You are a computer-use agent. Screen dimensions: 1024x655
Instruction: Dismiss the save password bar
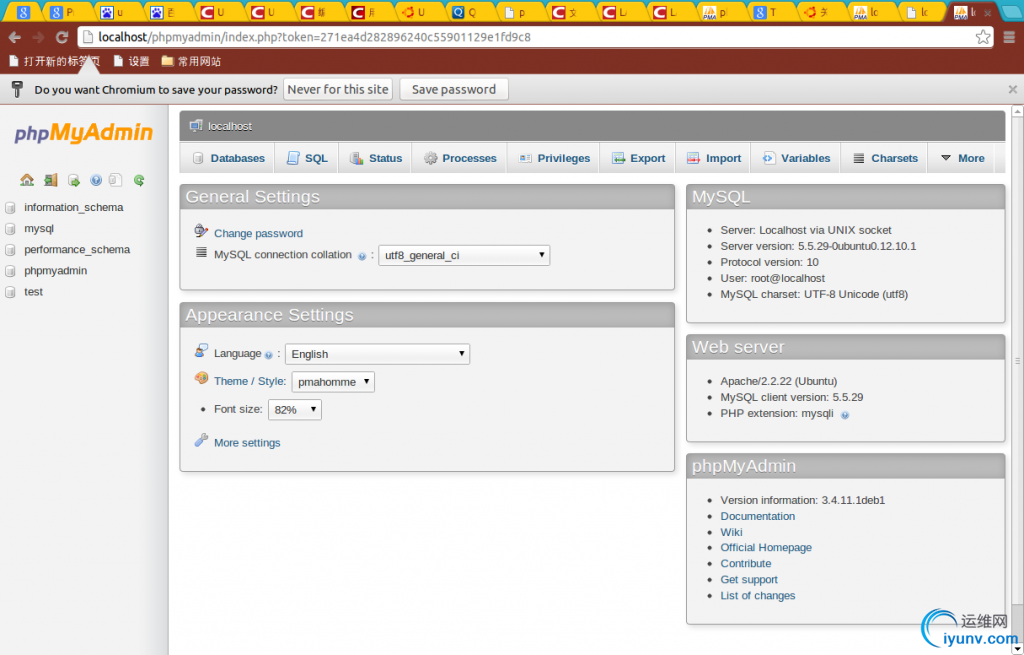pyautogui.click(x=1012, y=89)
